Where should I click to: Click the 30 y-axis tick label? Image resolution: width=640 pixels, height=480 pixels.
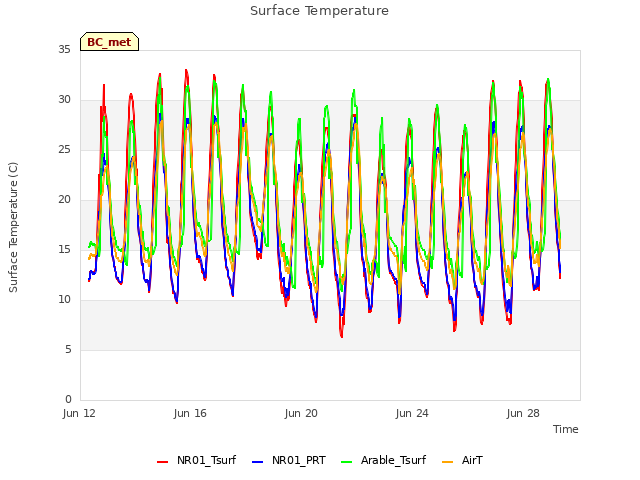click(64, 100)
